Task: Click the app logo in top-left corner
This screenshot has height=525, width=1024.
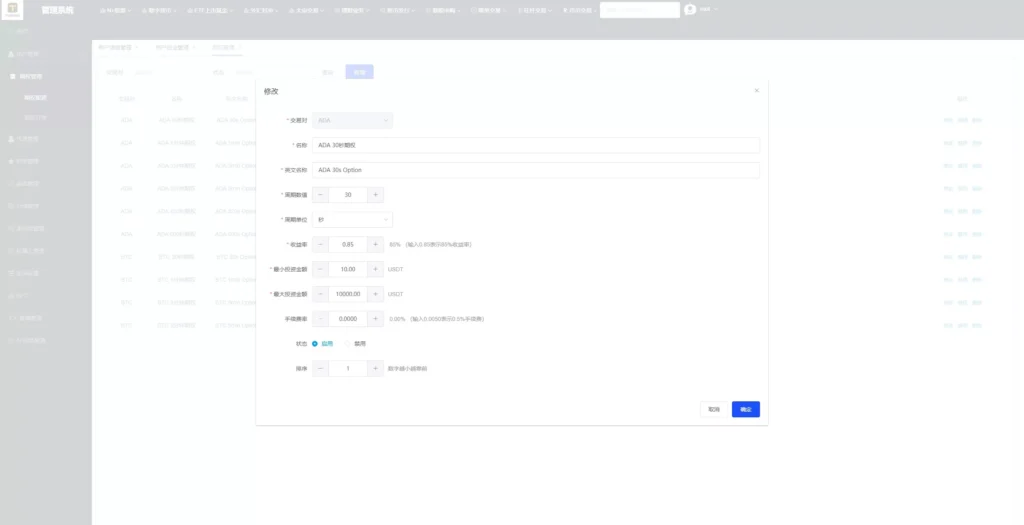Action: (12, 10)
